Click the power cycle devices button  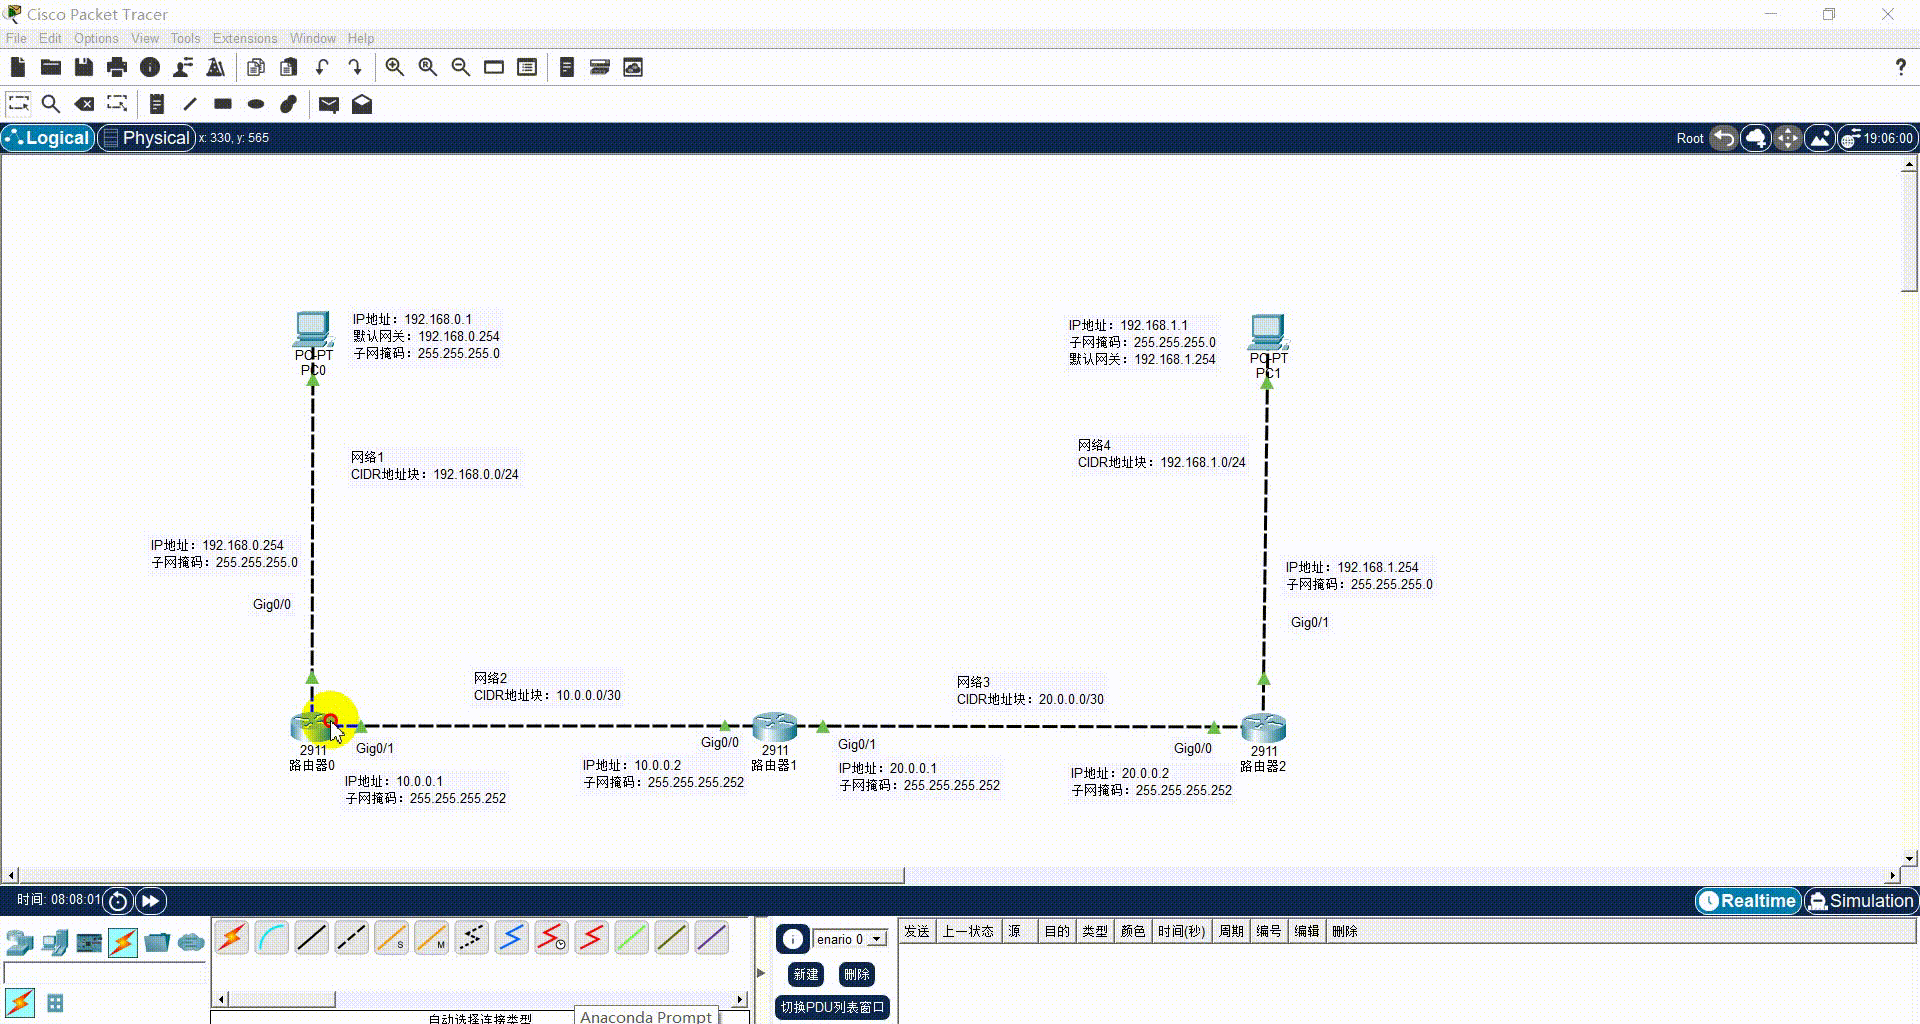(x=118, y=901)
